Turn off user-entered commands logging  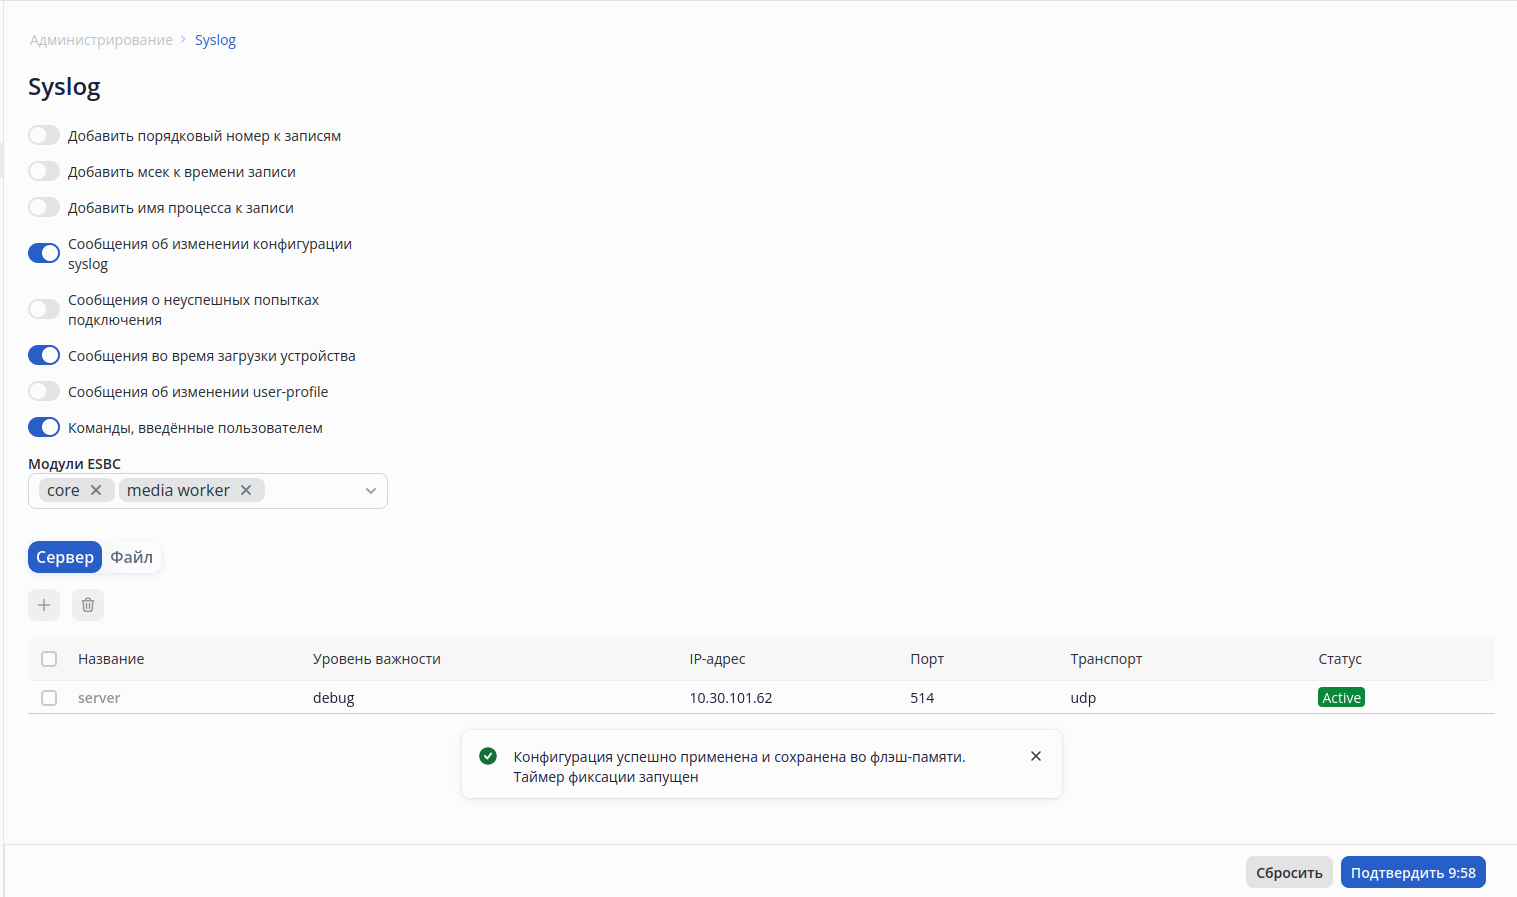click(44, 428)
